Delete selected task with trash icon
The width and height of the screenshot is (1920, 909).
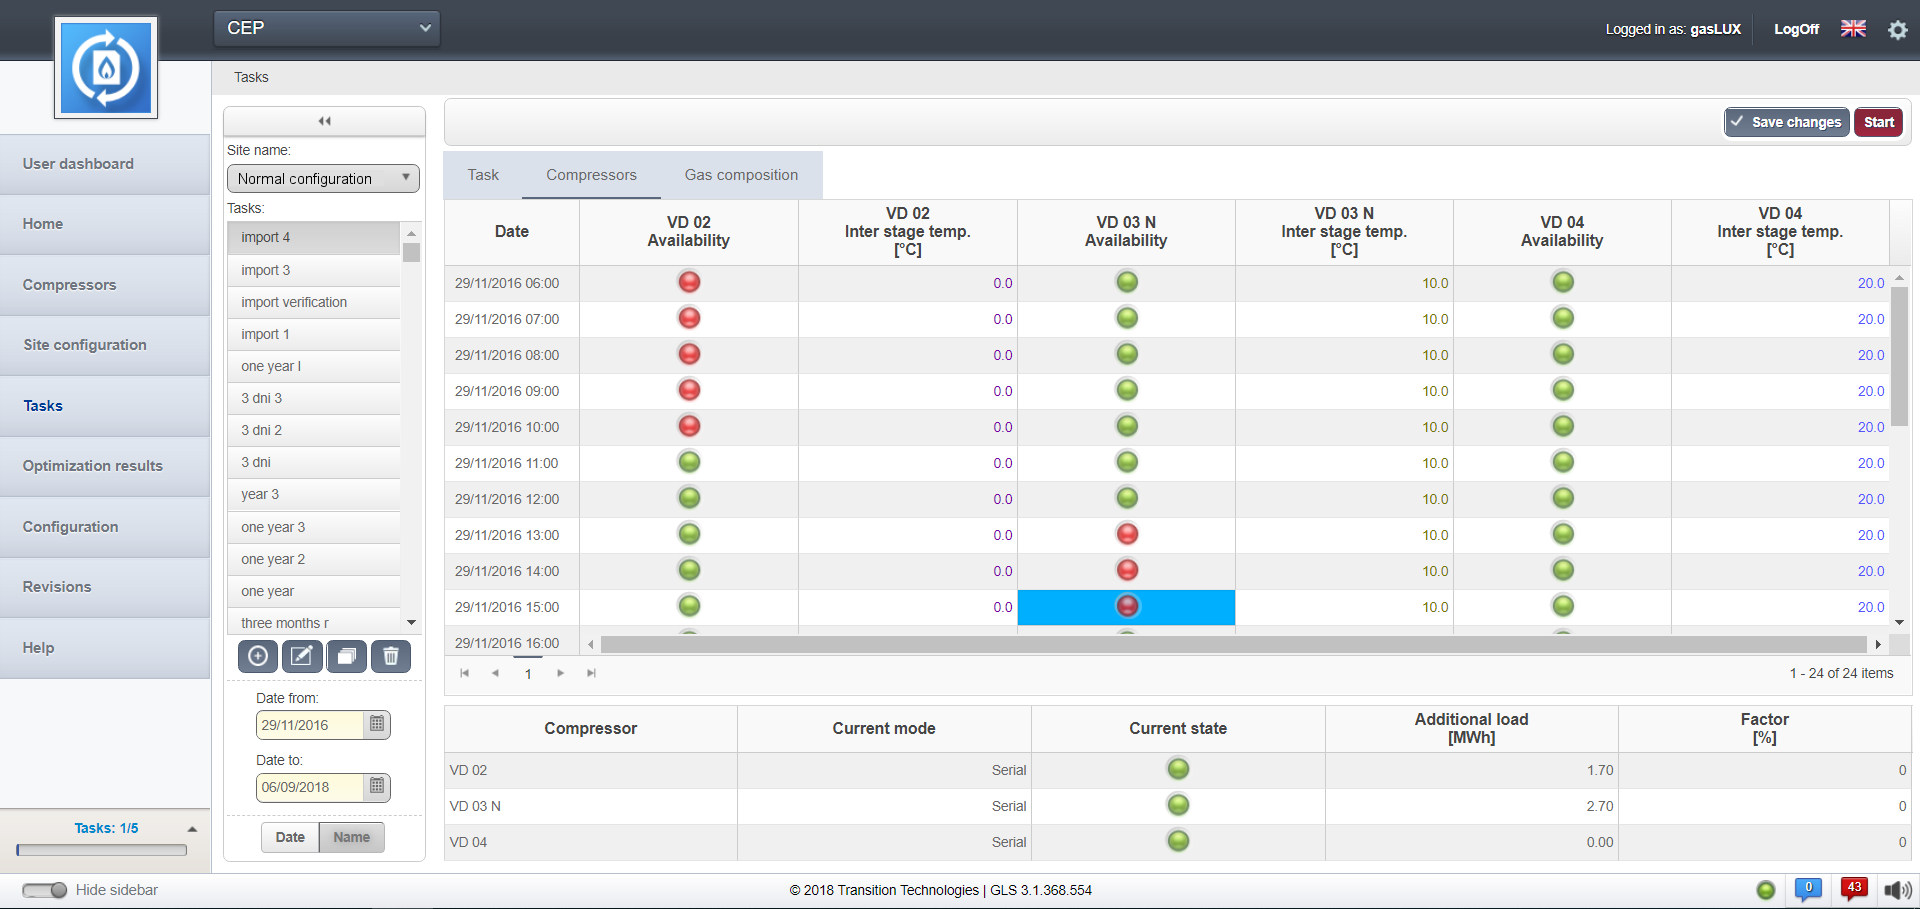391,656
